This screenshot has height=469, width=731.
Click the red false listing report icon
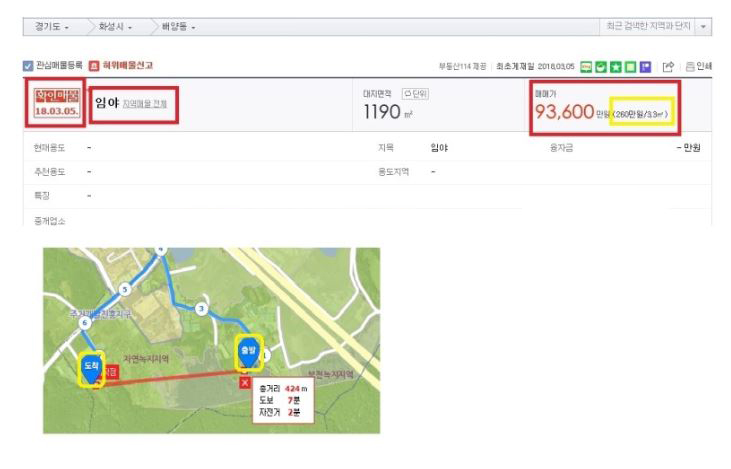click(94, 66)
